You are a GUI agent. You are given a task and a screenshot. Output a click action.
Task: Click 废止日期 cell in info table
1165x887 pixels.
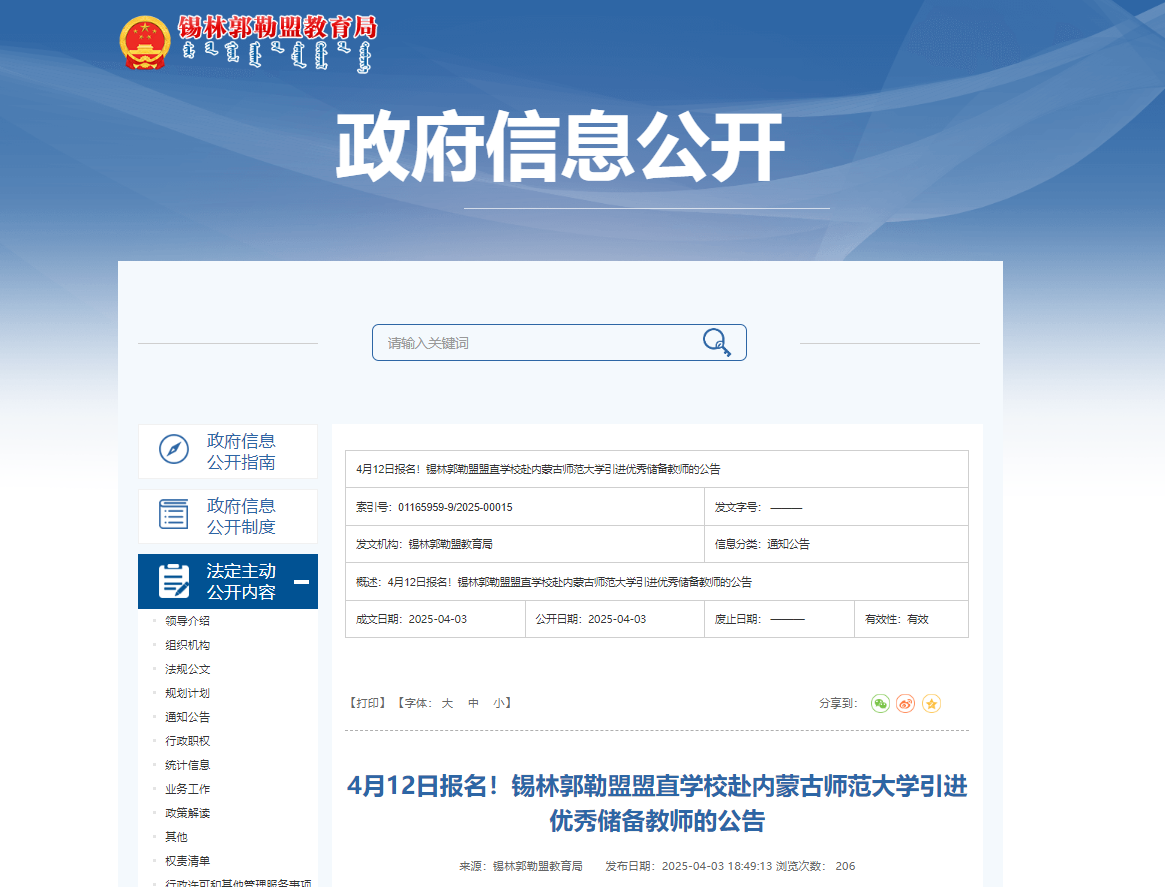pos(779,620)
